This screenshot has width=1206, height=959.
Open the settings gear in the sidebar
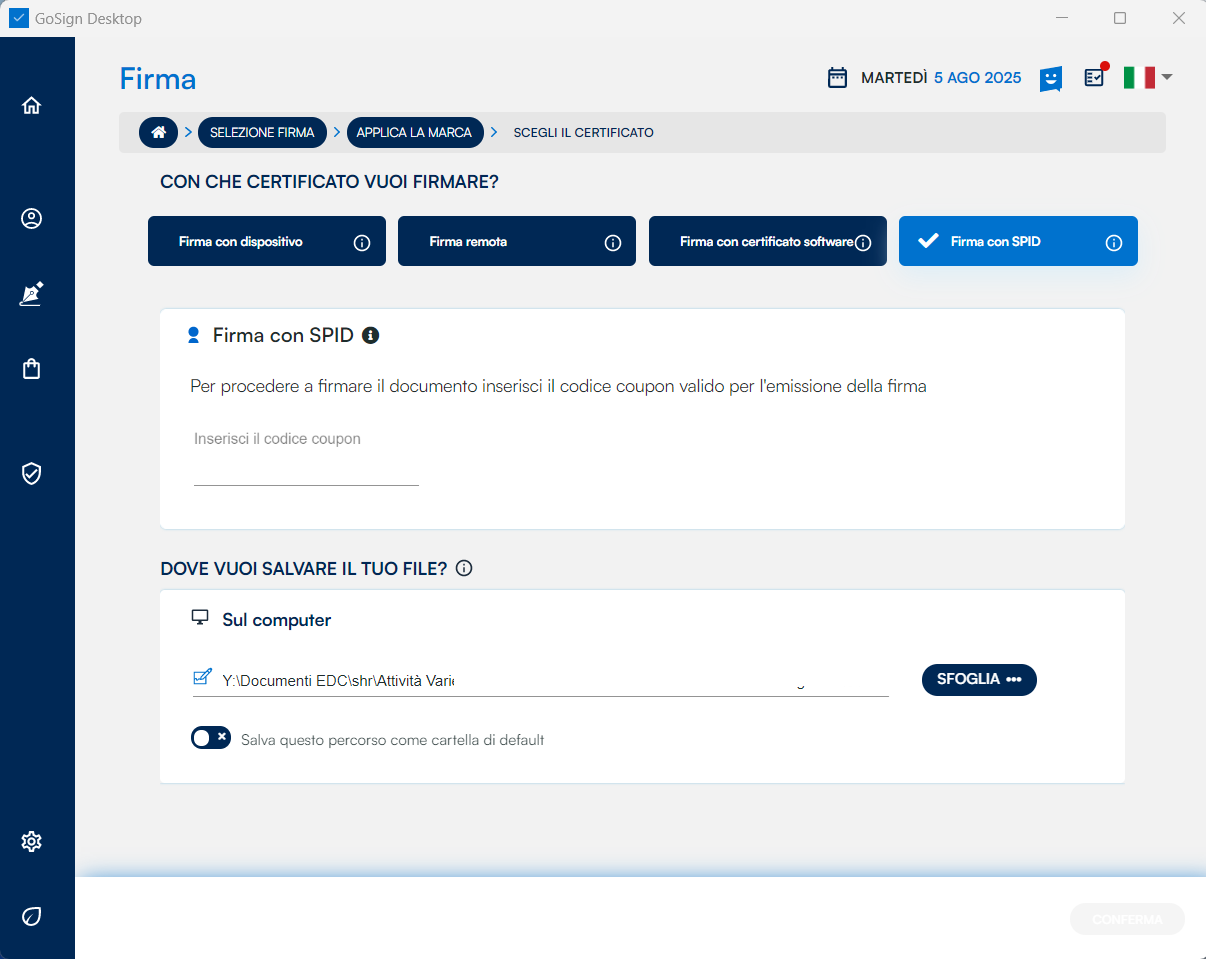pyautogui.click(x=31, y=841)
